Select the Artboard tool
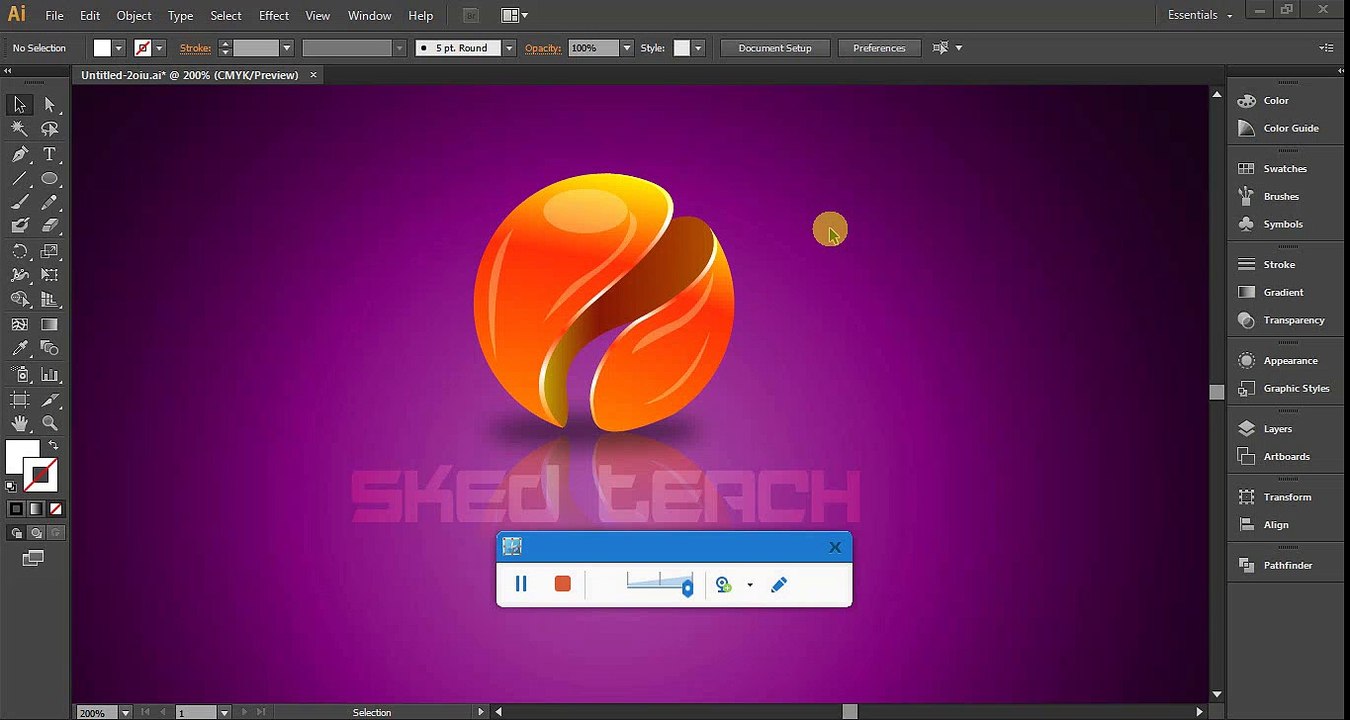 pyautogui.click(x=19, y=399)
